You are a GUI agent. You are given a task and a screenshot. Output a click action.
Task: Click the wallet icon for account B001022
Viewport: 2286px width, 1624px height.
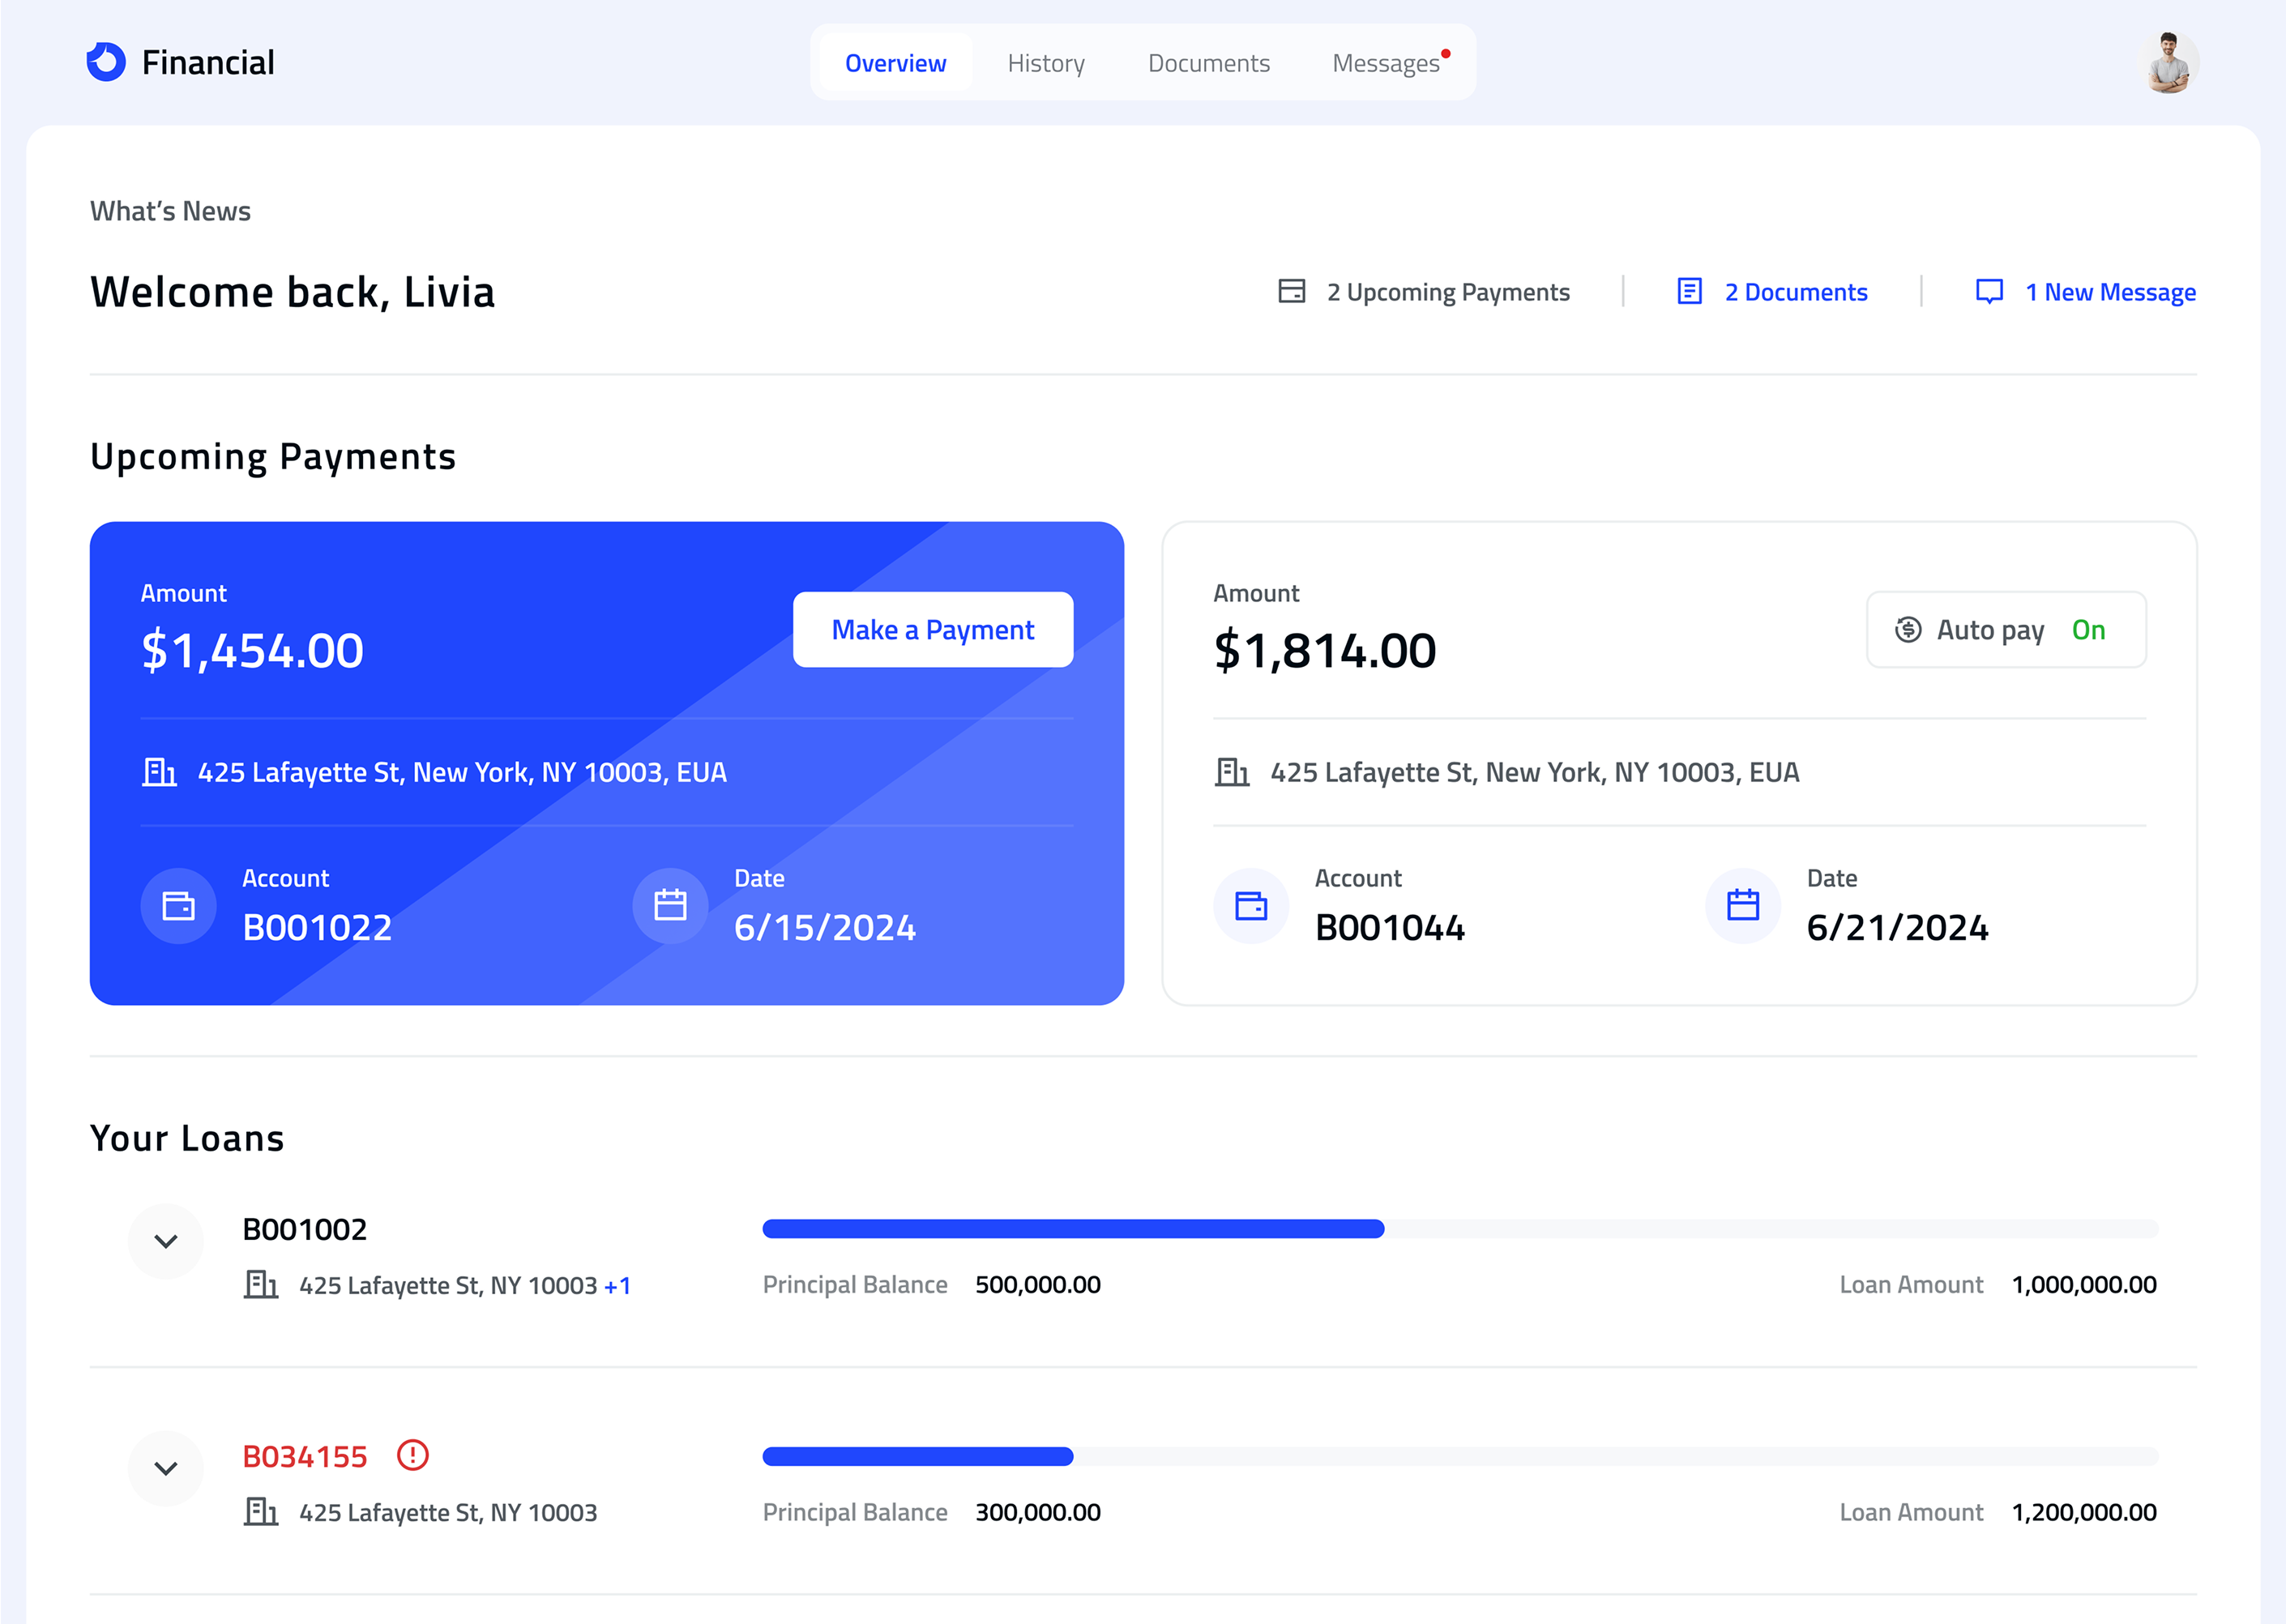point(178,906)
